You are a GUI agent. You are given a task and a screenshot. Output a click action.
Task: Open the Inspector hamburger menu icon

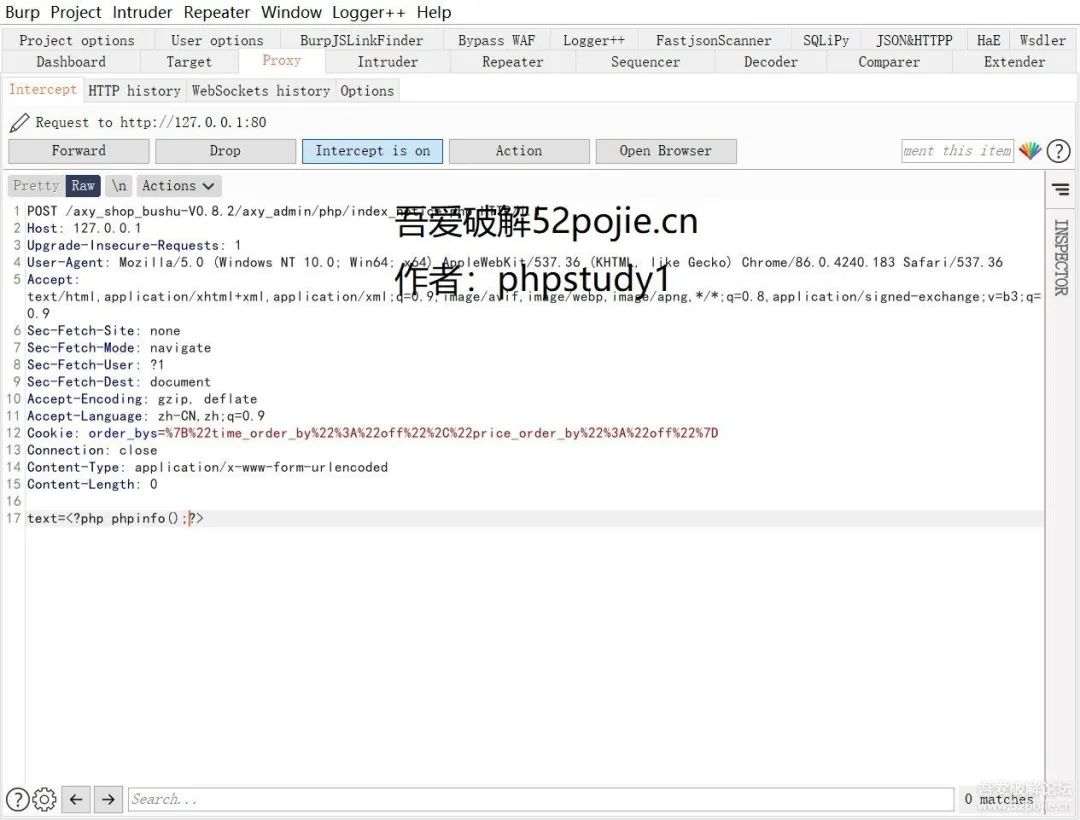(x=1060, y=189)
